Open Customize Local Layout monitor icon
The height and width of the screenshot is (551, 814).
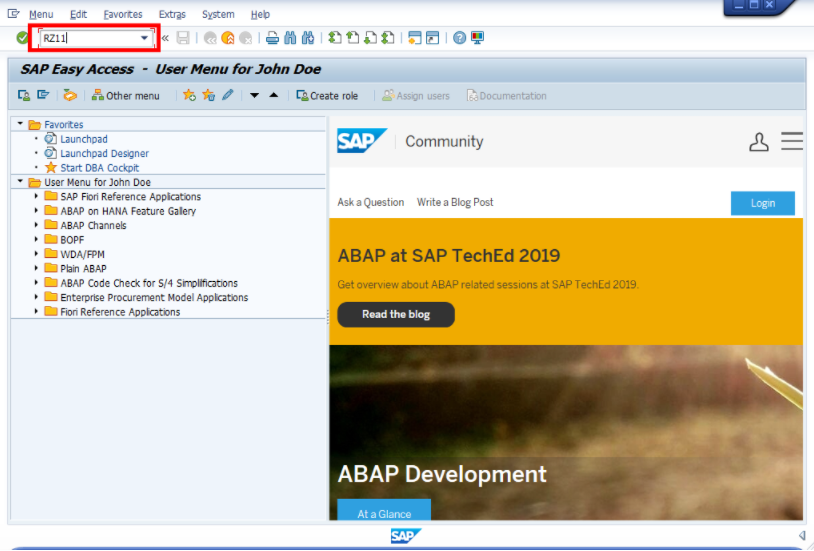477,38
